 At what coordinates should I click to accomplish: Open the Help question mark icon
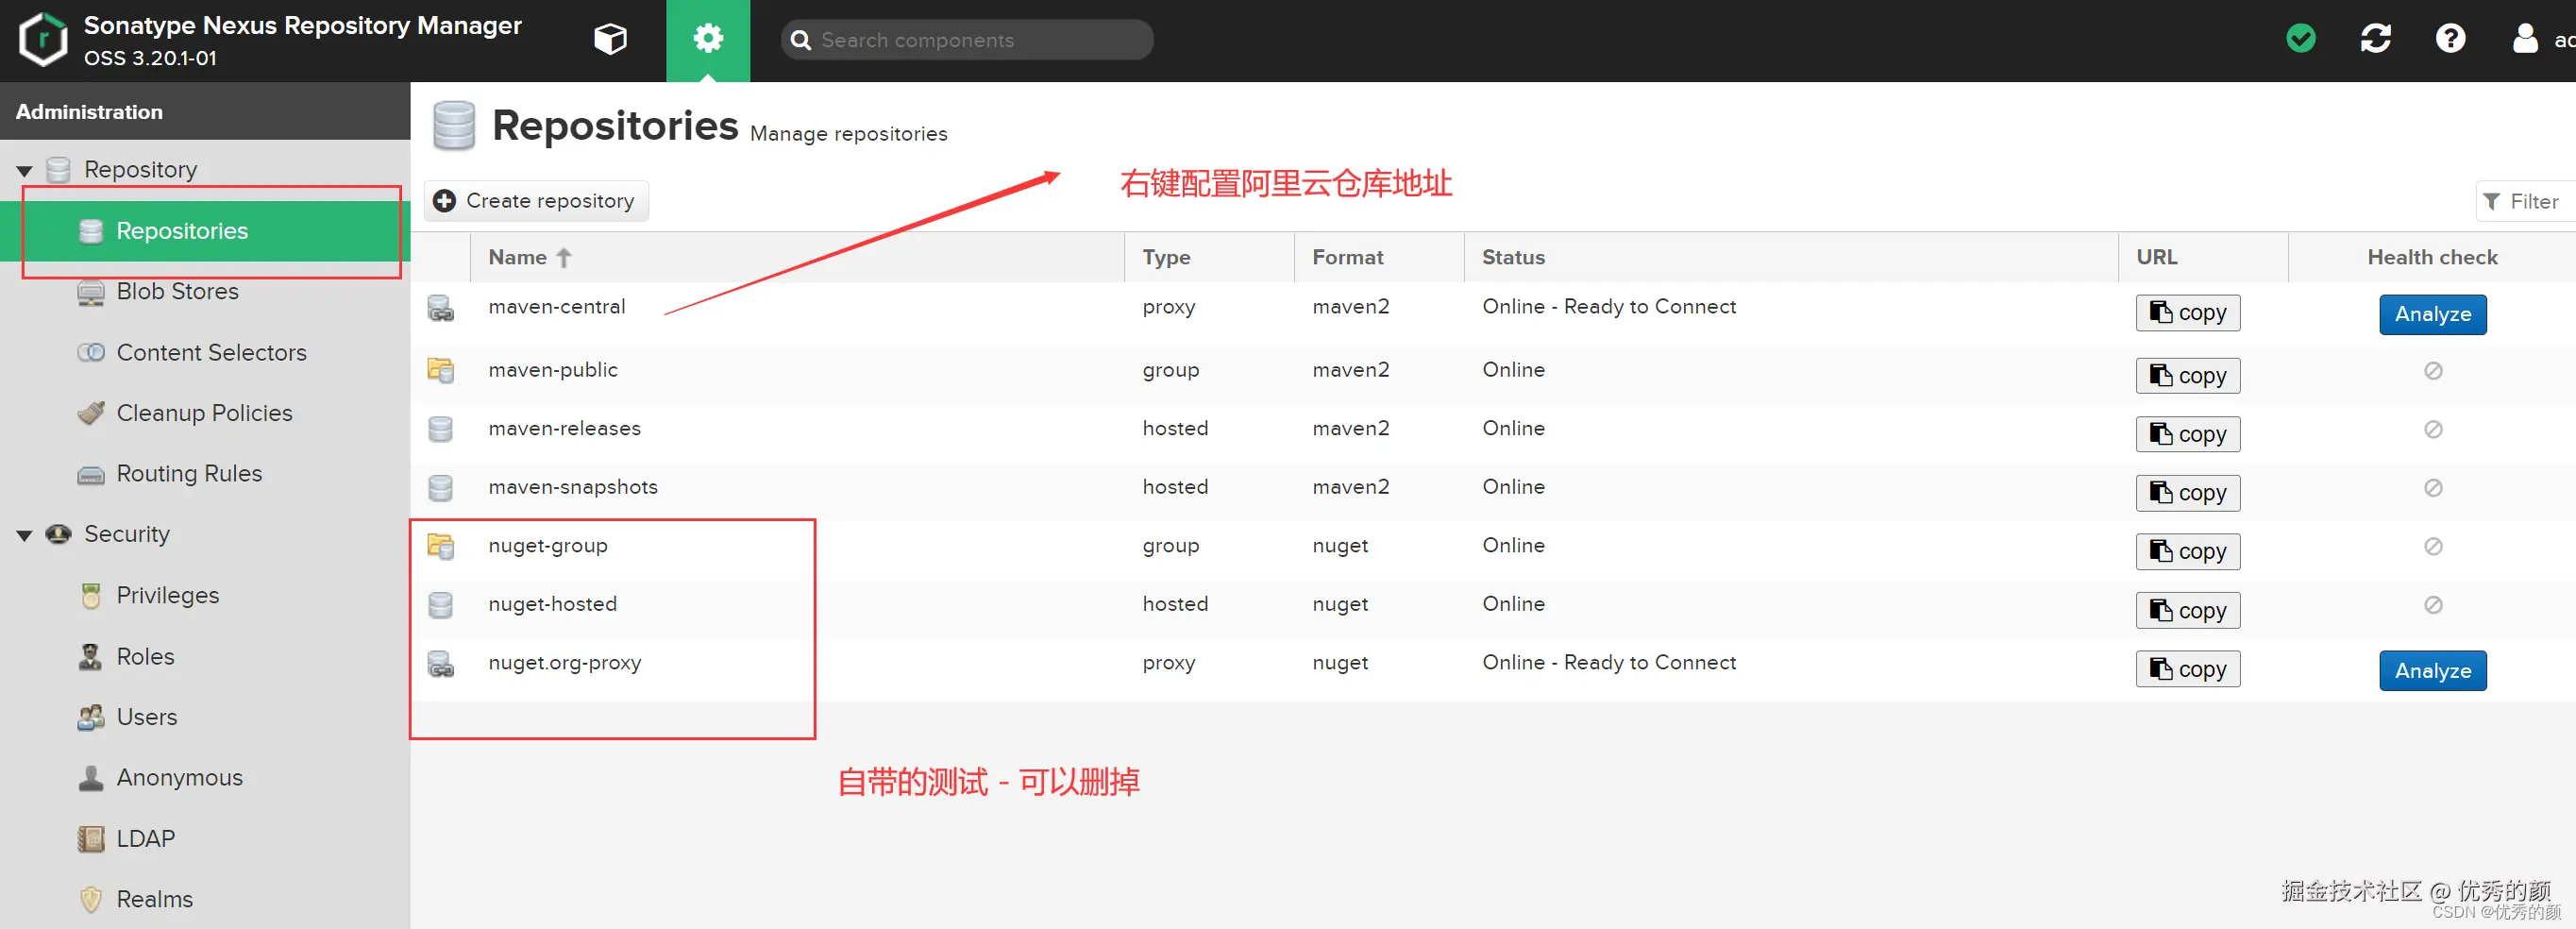click(2451, 39)
